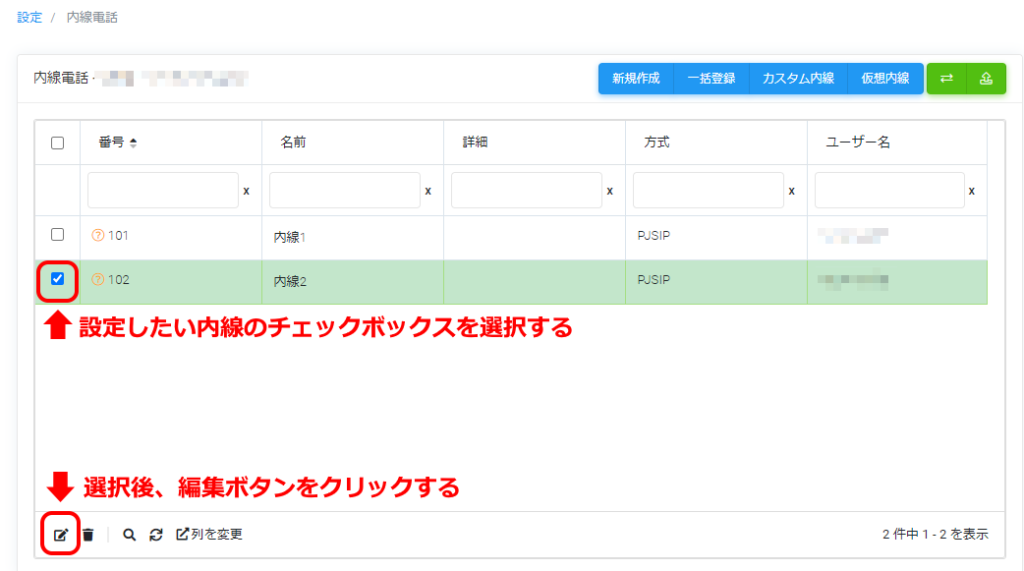Click the green upload export button
This screenshot has width=1024, height=571.
click(986, 78)
